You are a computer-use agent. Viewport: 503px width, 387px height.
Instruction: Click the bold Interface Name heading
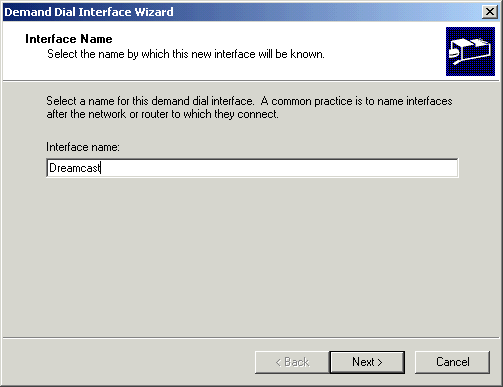[x=69, y=39]
